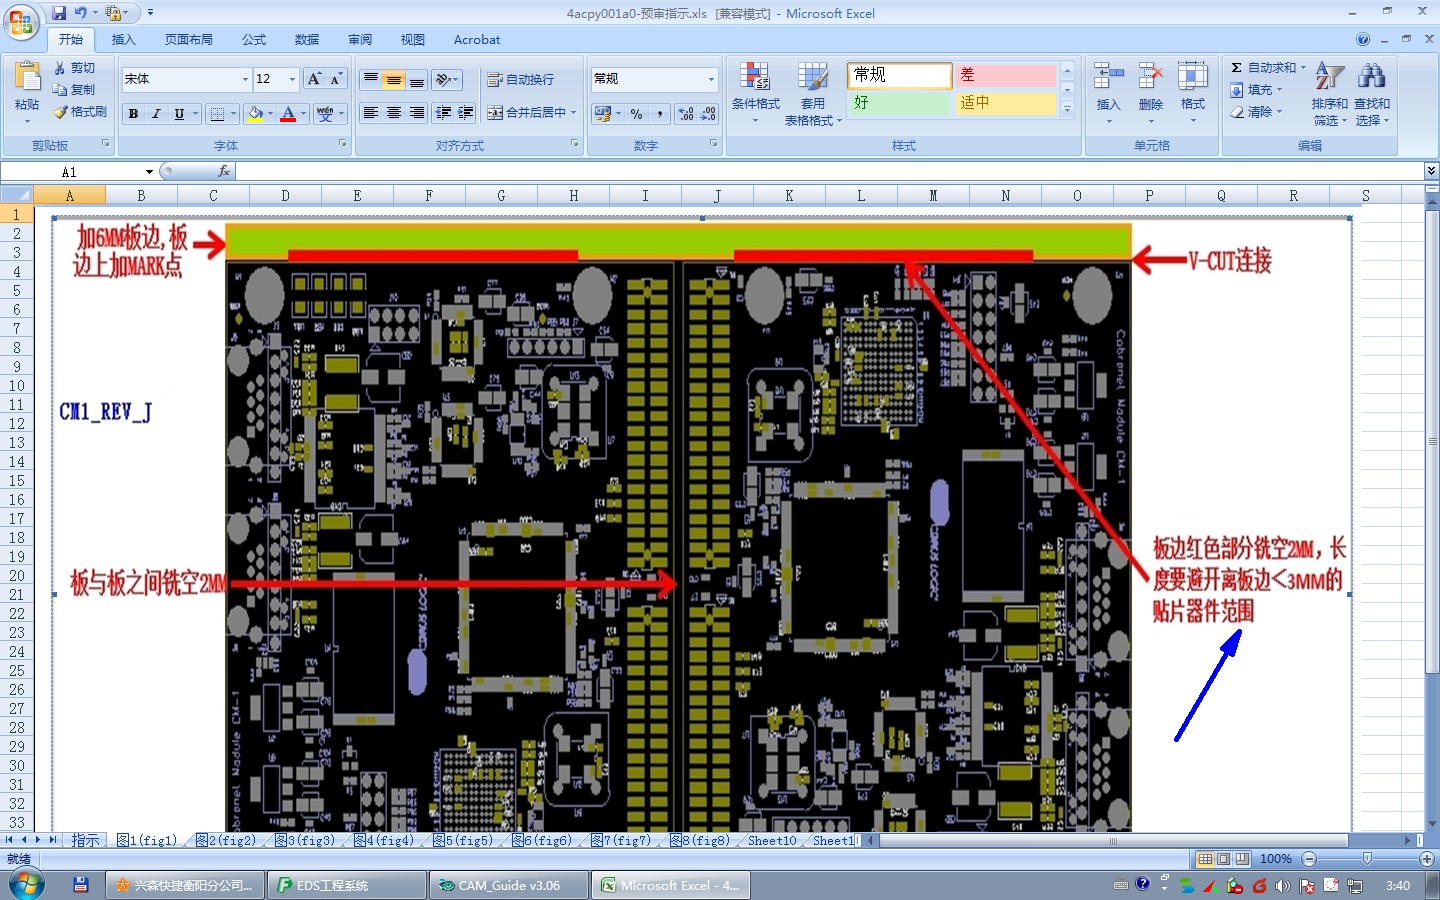This screenshot has width=1440, height=900.
Task: Click the insert function fx icon
Action: point(223,172)
